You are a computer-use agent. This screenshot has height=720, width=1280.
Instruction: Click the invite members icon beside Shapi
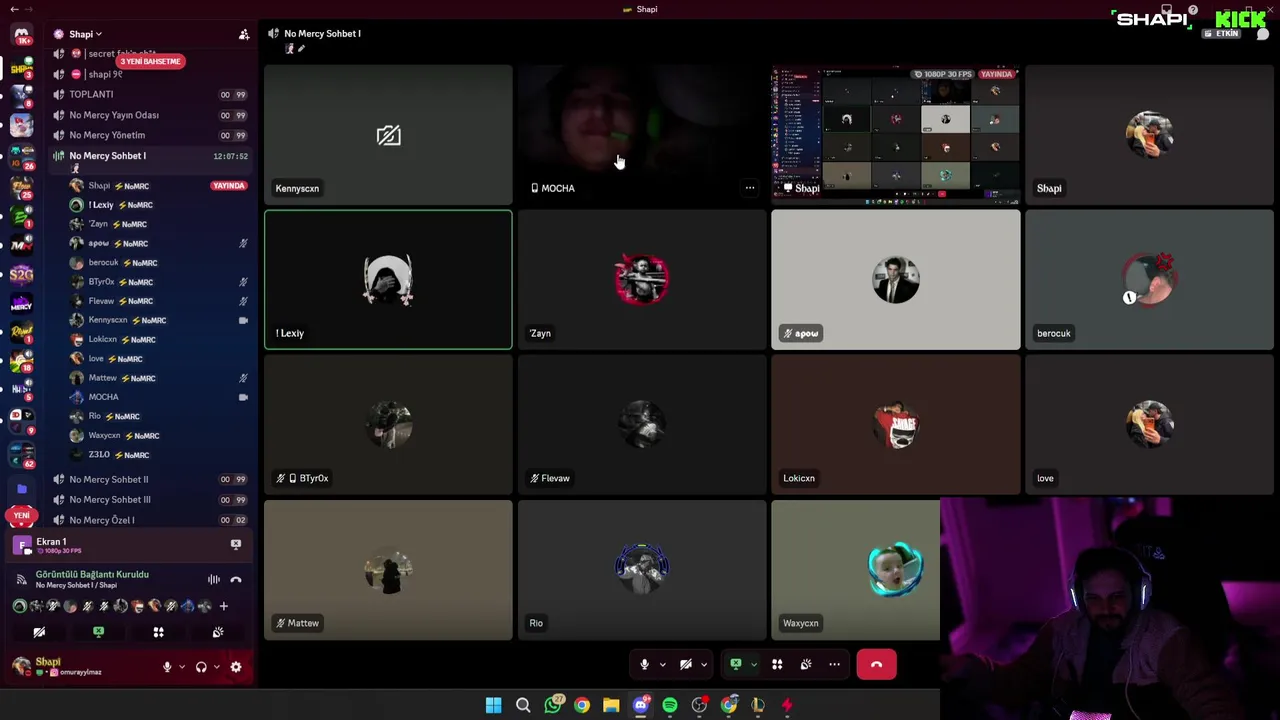(x=244, y=34)
